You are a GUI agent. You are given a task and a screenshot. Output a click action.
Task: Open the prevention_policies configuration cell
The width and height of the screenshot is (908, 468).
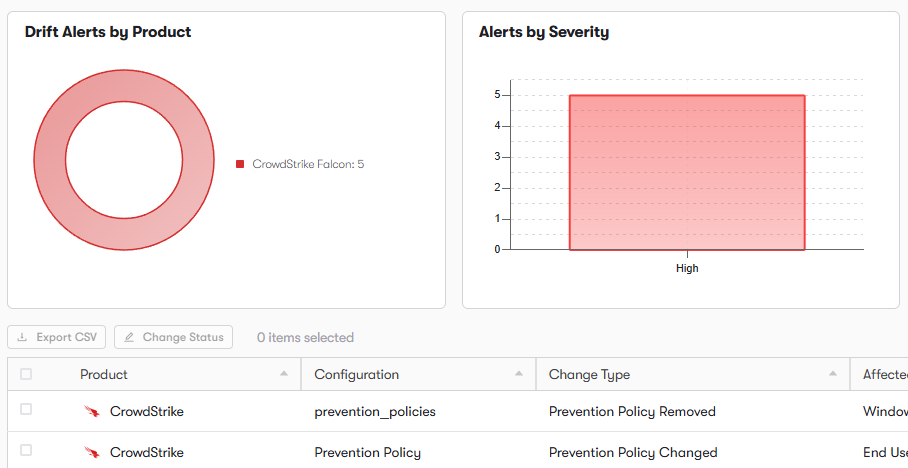pyautogui.click(x=375, y=412)
